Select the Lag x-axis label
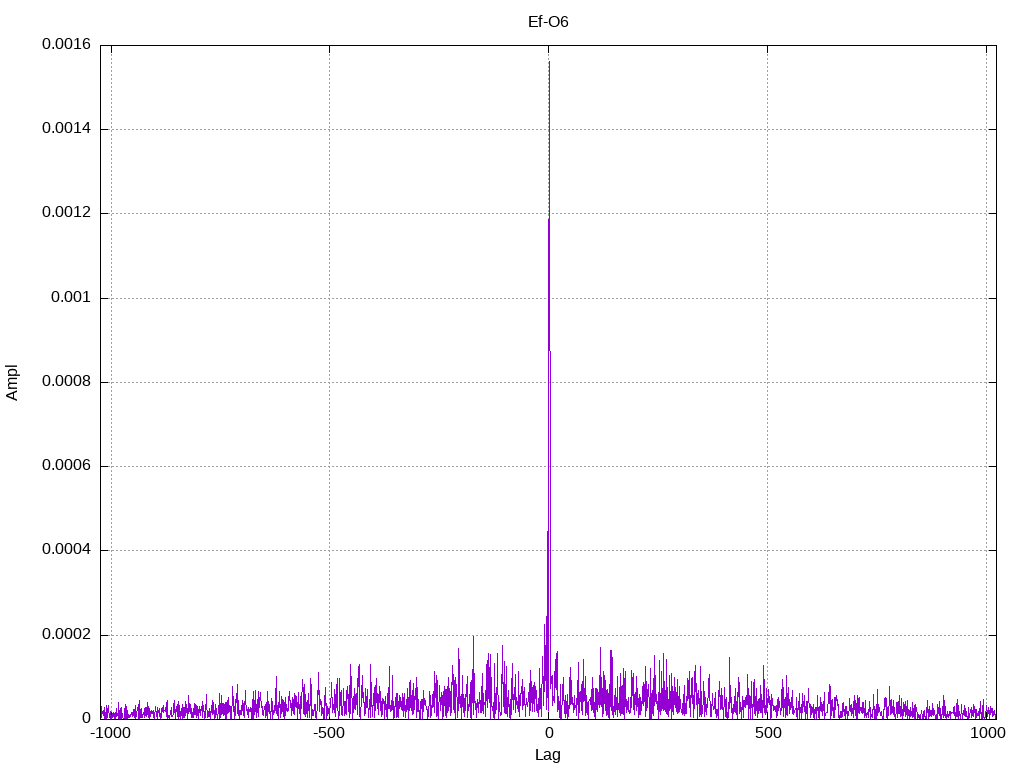1024x768 pixels. point(548,755)
